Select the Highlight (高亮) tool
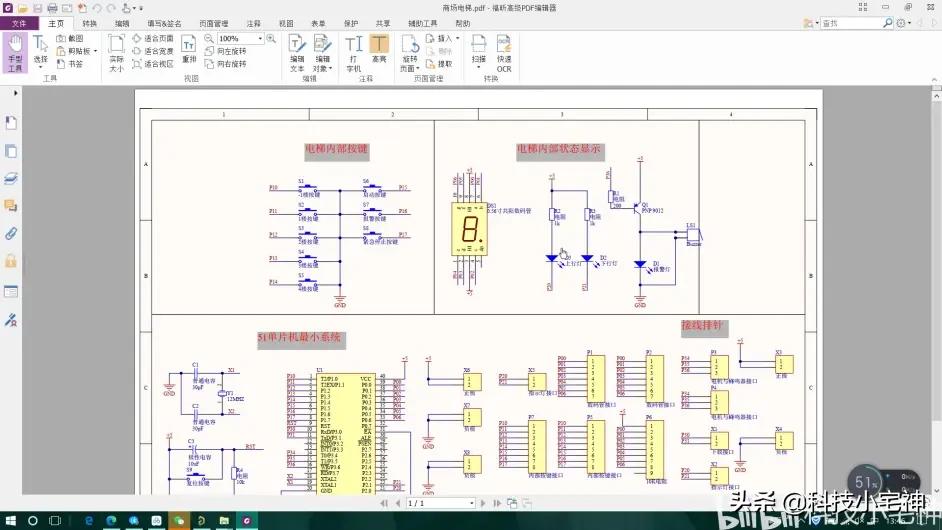942x530 pixels. click(x=379, y=49)
